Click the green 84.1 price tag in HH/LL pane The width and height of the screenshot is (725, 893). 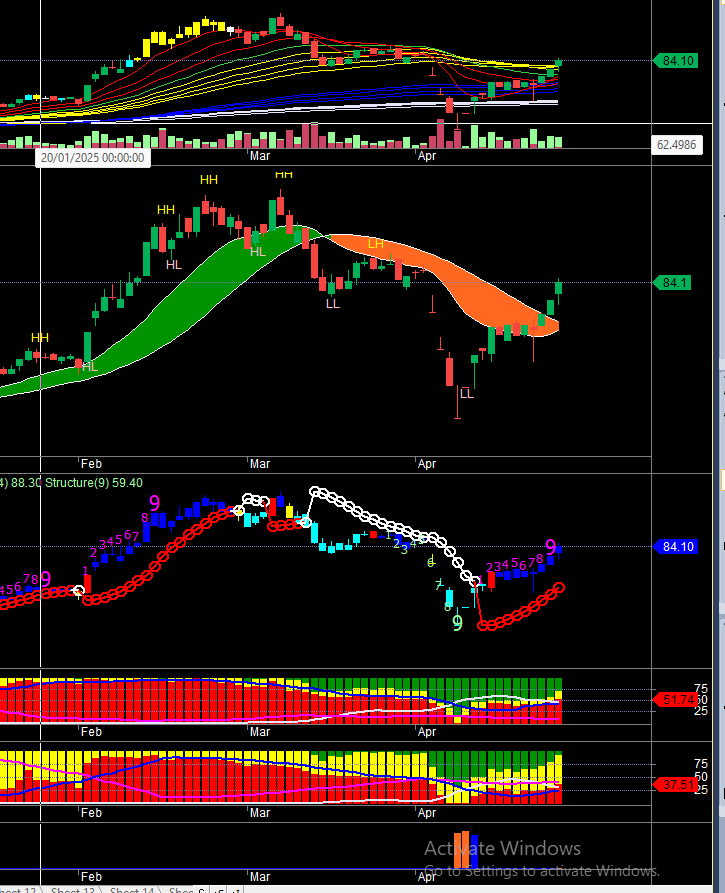click(x=673, y=282)
